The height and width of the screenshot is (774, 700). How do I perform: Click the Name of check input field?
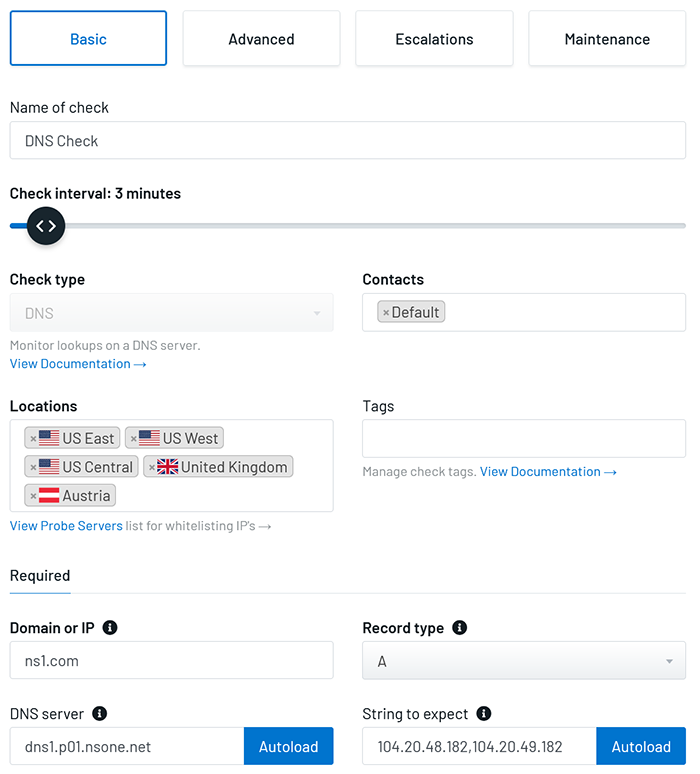pos(348,141)
